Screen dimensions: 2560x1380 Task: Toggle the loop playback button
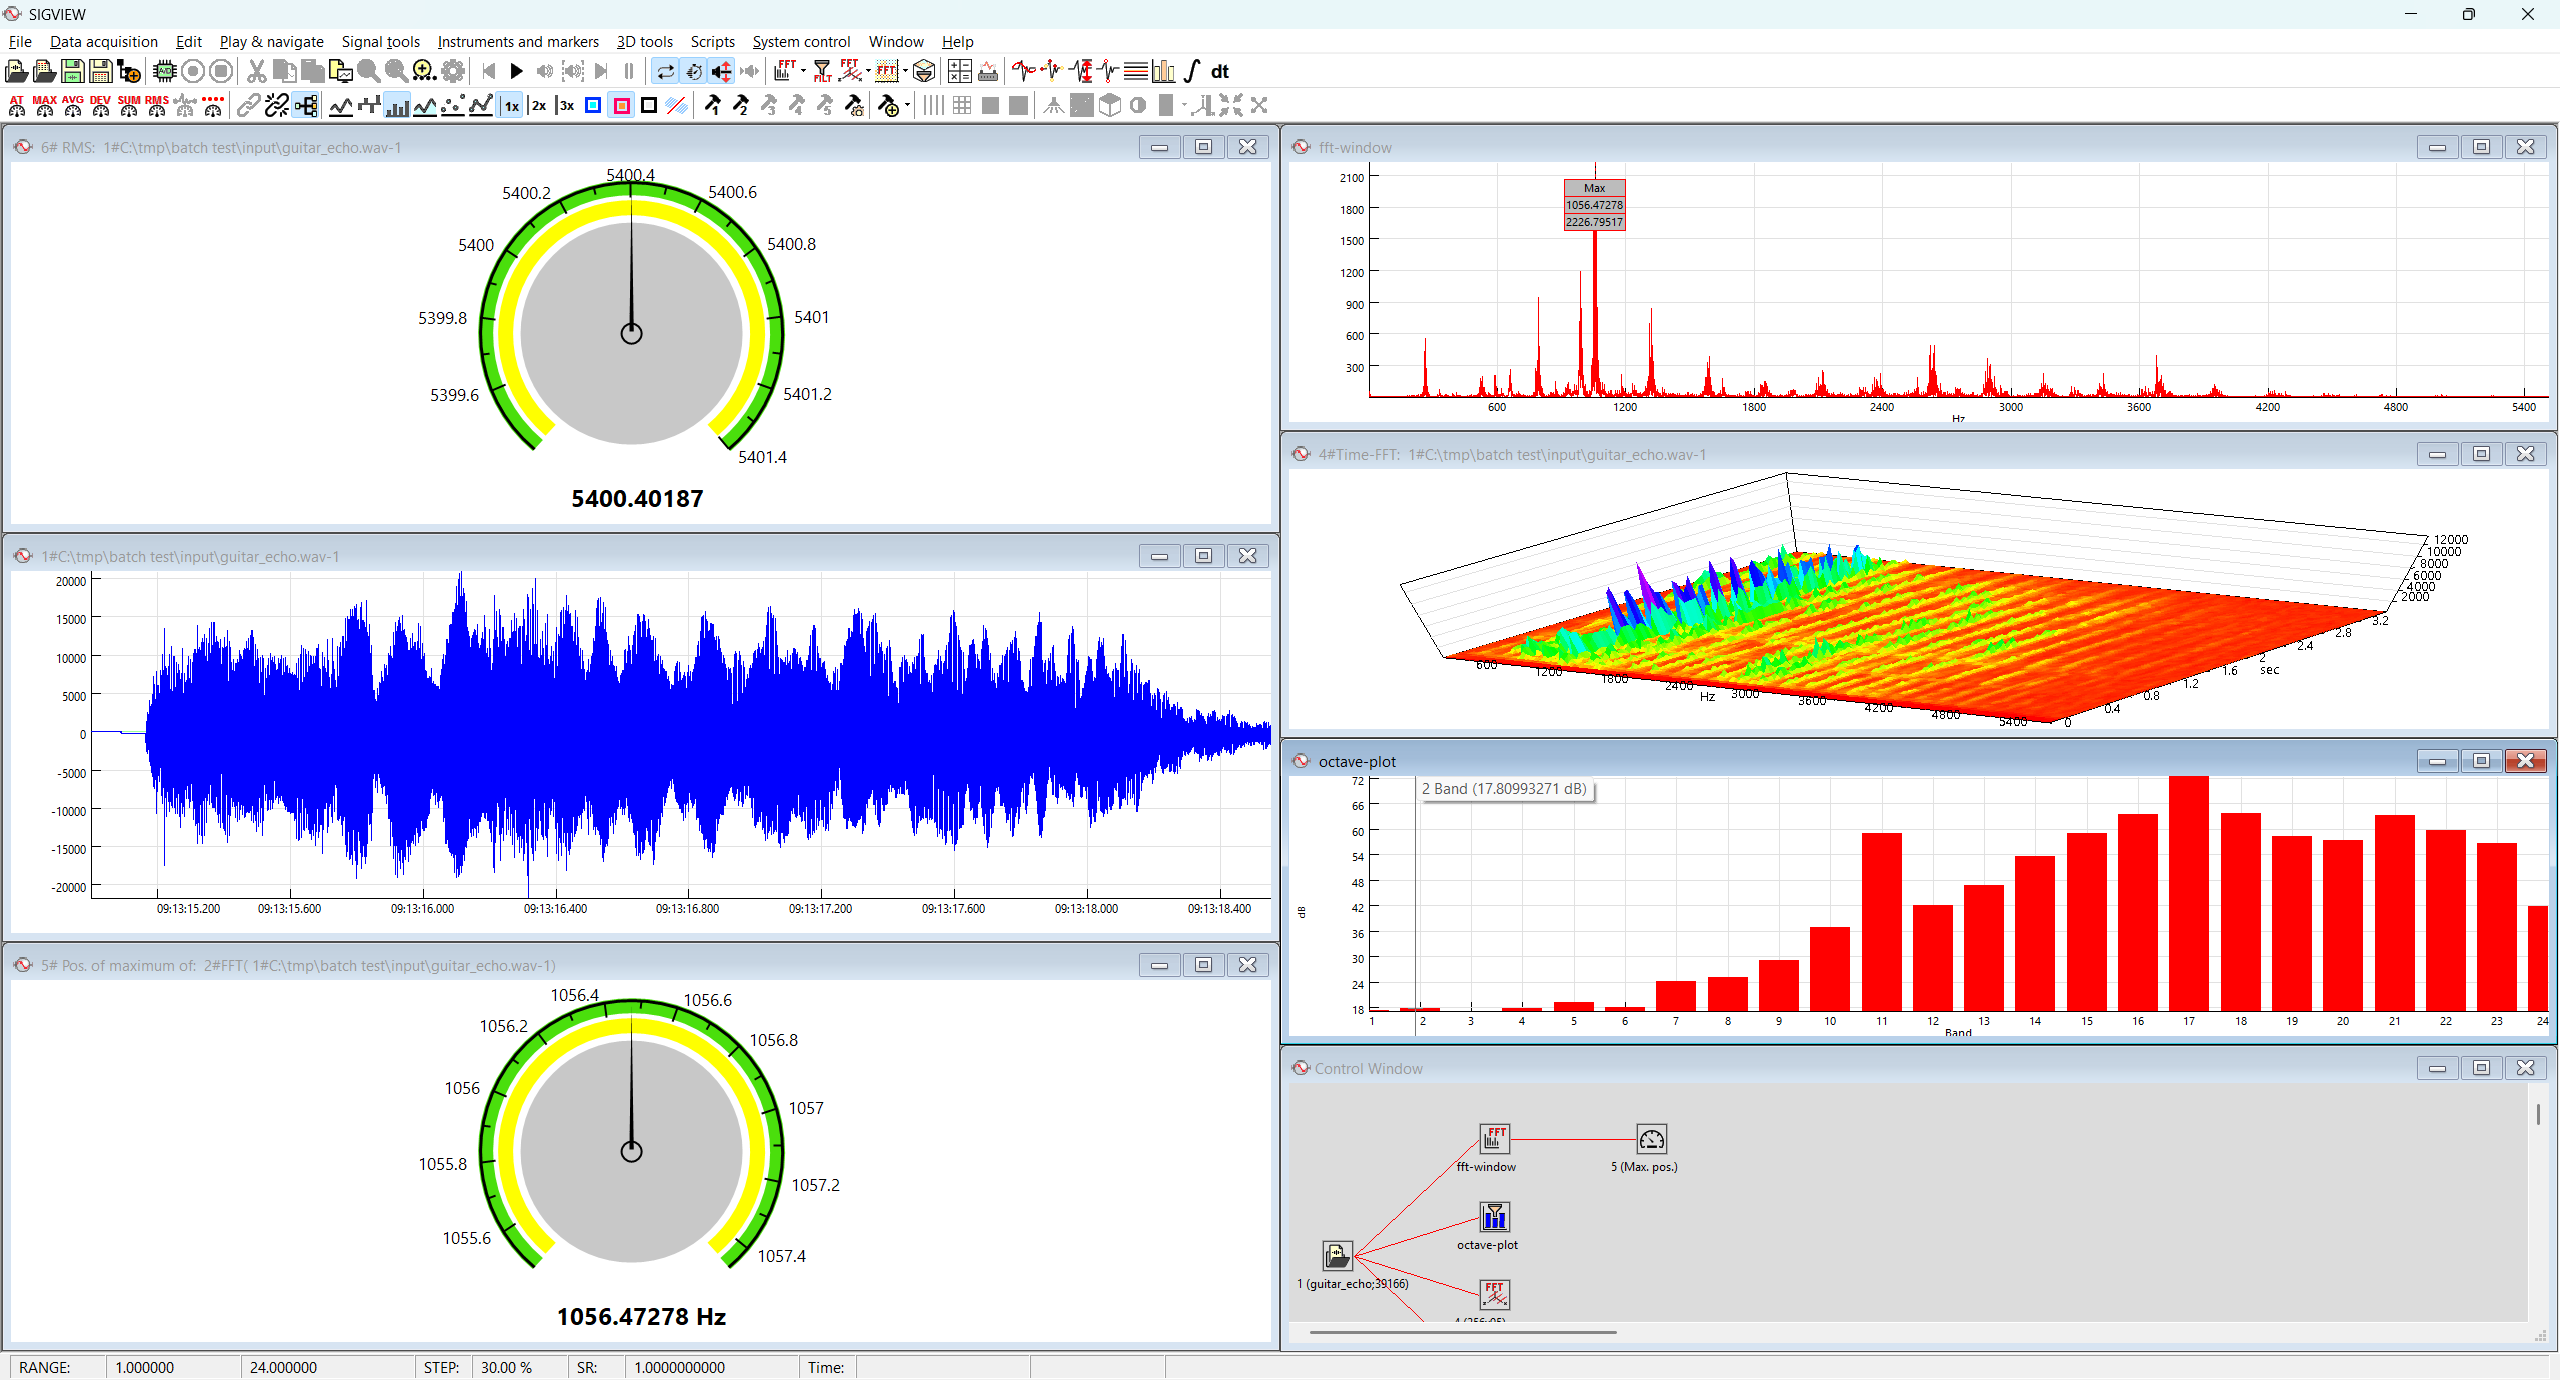pyautogui.click(x=665, y=71)
